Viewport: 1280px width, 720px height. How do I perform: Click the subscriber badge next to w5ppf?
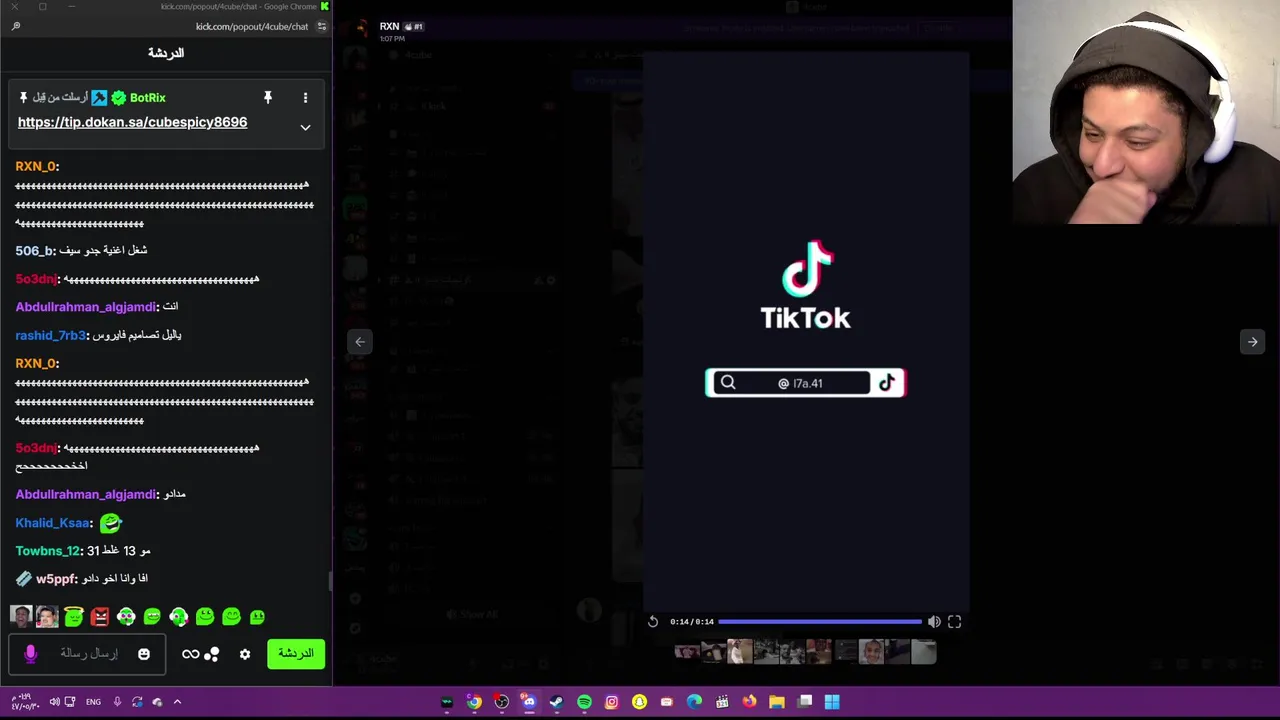(24, 579)
